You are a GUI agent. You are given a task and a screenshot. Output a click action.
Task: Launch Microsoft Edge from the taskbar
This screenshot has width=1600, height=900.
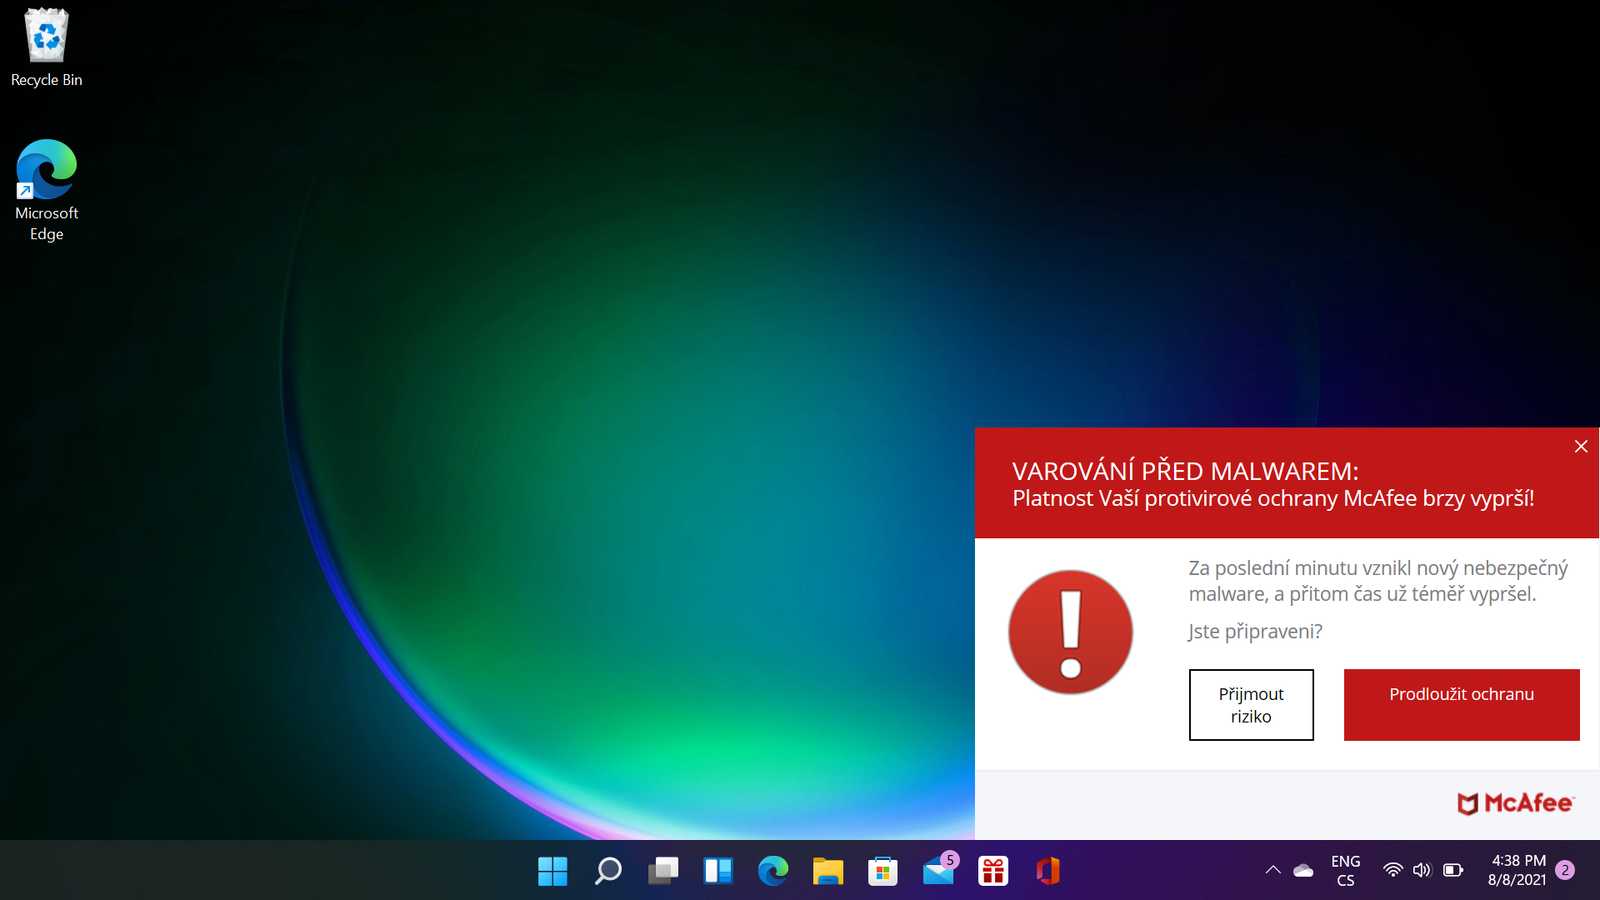click(773, 871)
